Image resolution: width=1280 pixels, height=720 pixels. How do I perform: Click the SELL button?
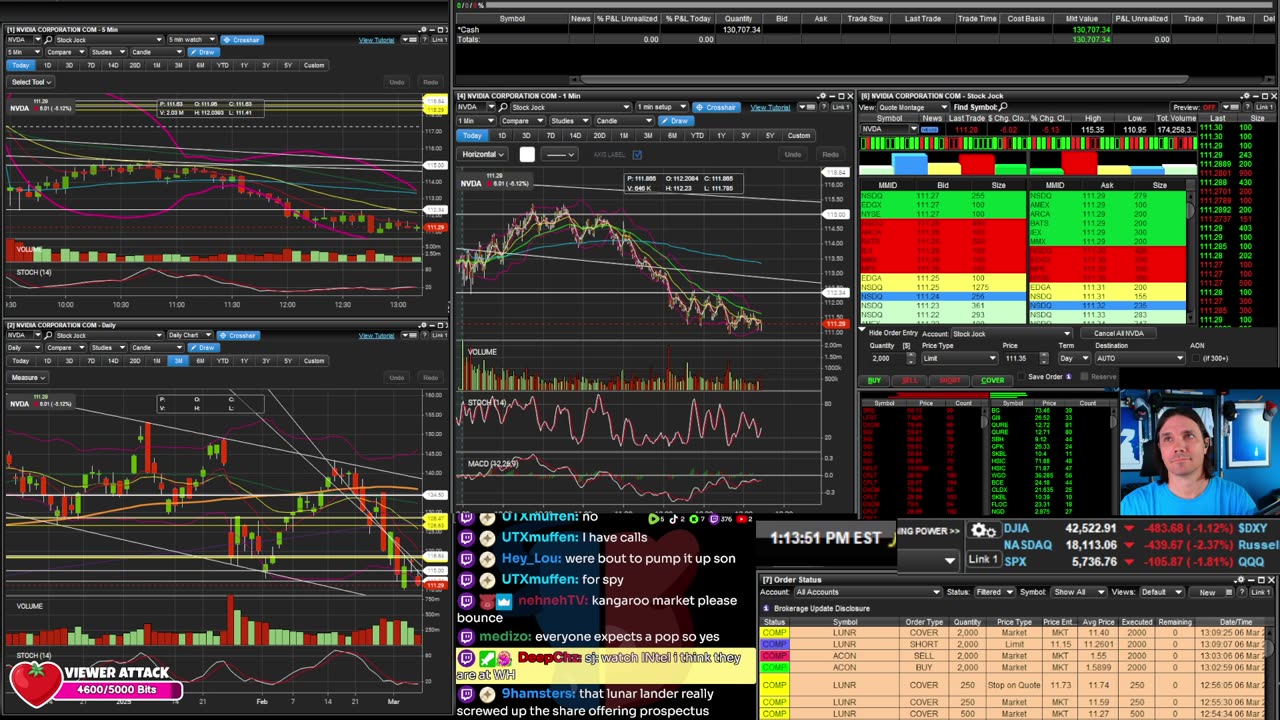910,380
